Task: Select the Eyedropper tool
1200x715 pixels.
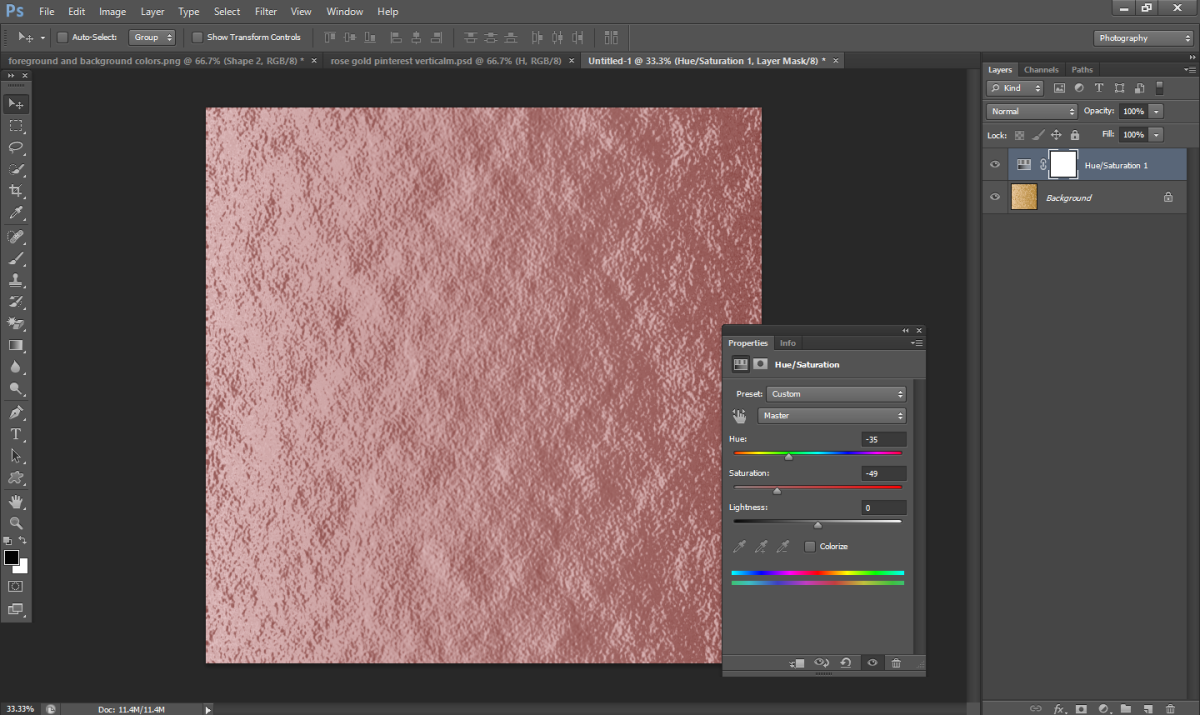Action: [16, 213]
